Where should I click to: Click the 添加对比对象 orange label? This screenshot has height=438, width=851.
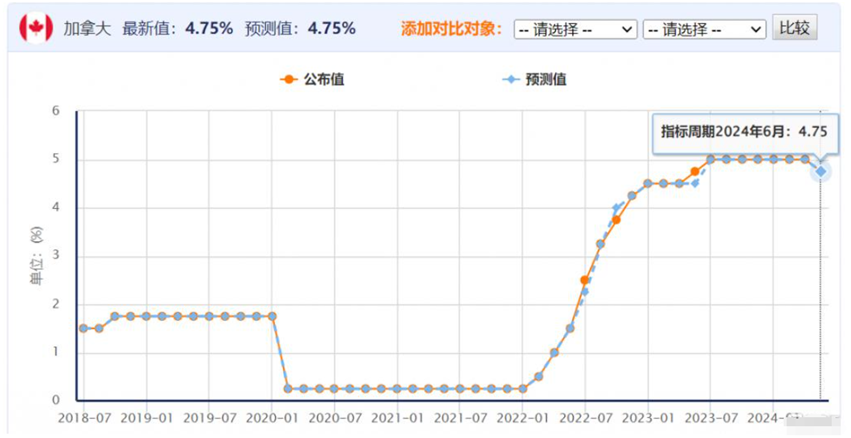tap(450, 28)
